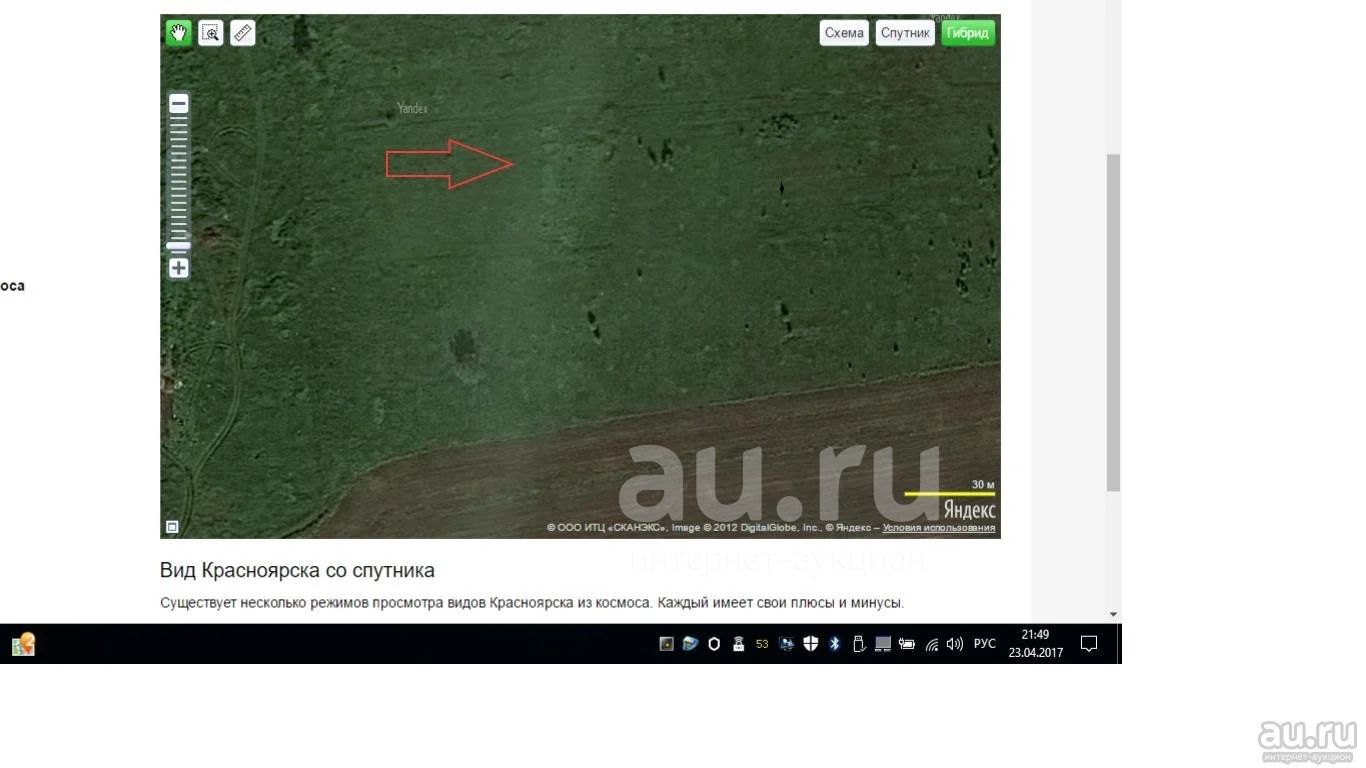Open the Wi-Fi network tray icon
The width and height of the screenshot is (1366, 768).
click(x=932, y=644)
